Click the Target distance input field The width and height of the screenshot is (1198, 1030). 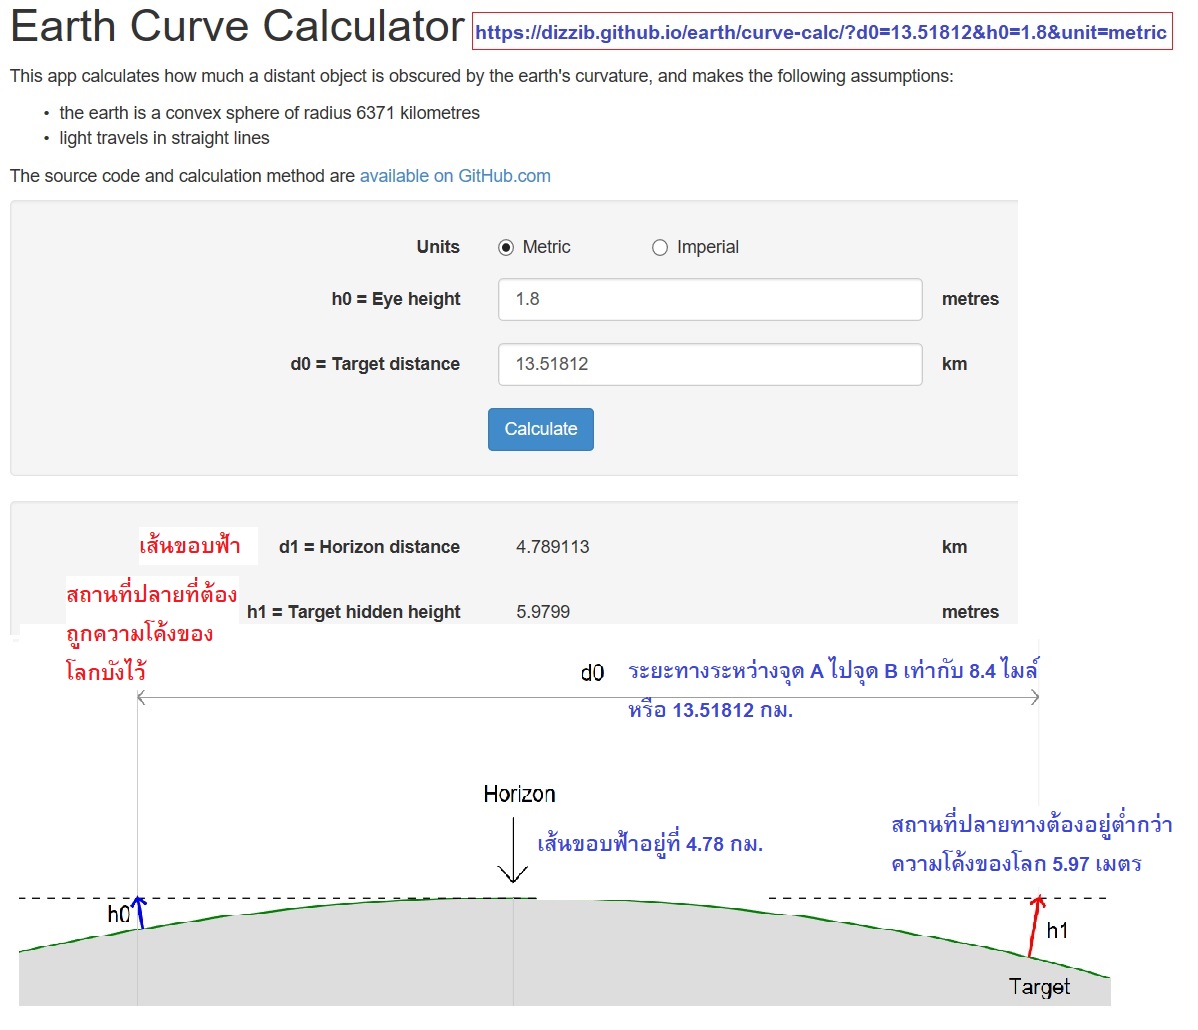click(709, 364)
